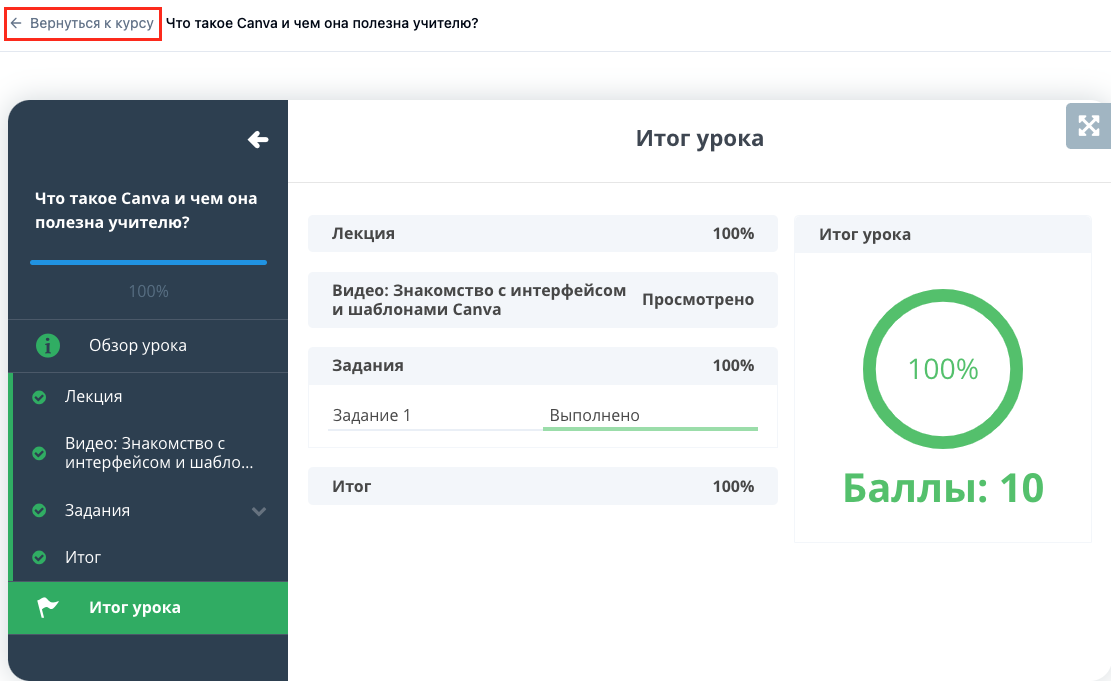Click the Выполнено status text
Viewport: 1111px width, 681px height.
(594, 415)
